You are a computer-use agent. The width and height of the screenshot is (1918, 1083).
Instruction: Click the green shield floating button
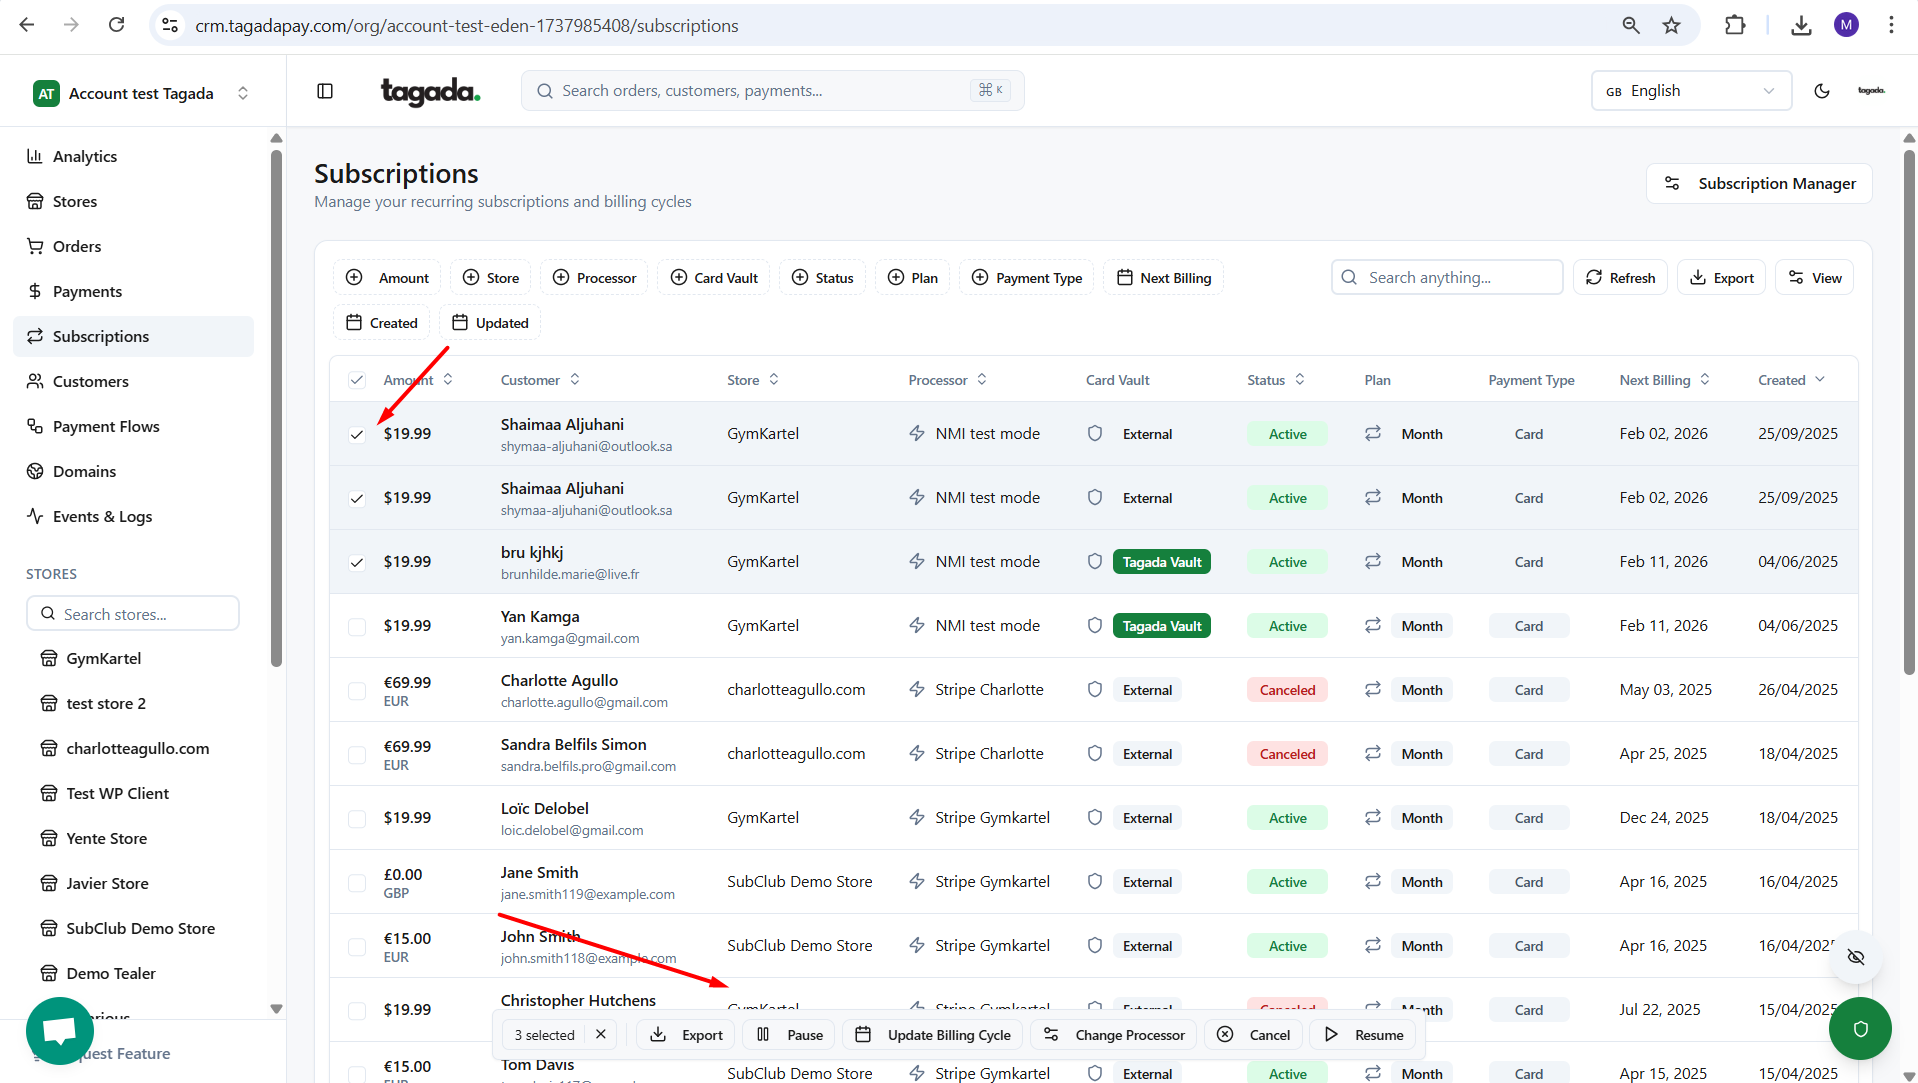(x=1860, y=1028)
